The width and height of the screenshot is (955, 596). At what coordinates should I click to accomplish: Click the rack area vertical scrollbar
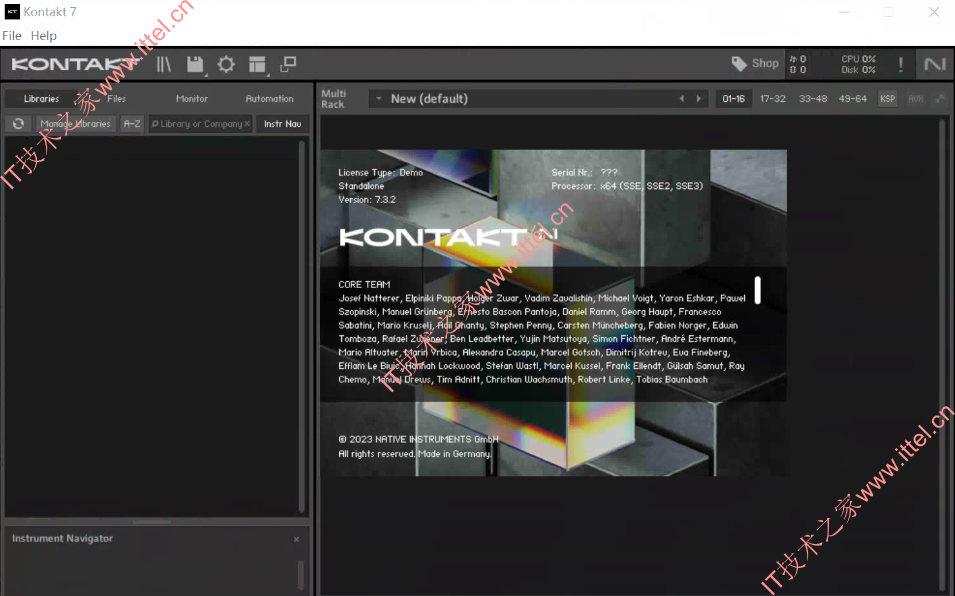pyautogui.click(x=943, y=356)
